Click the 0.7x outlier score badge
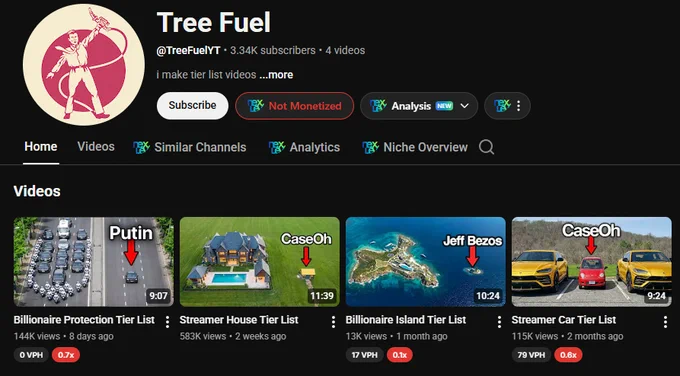The image size is (680, 376). [x=65, y=355]
